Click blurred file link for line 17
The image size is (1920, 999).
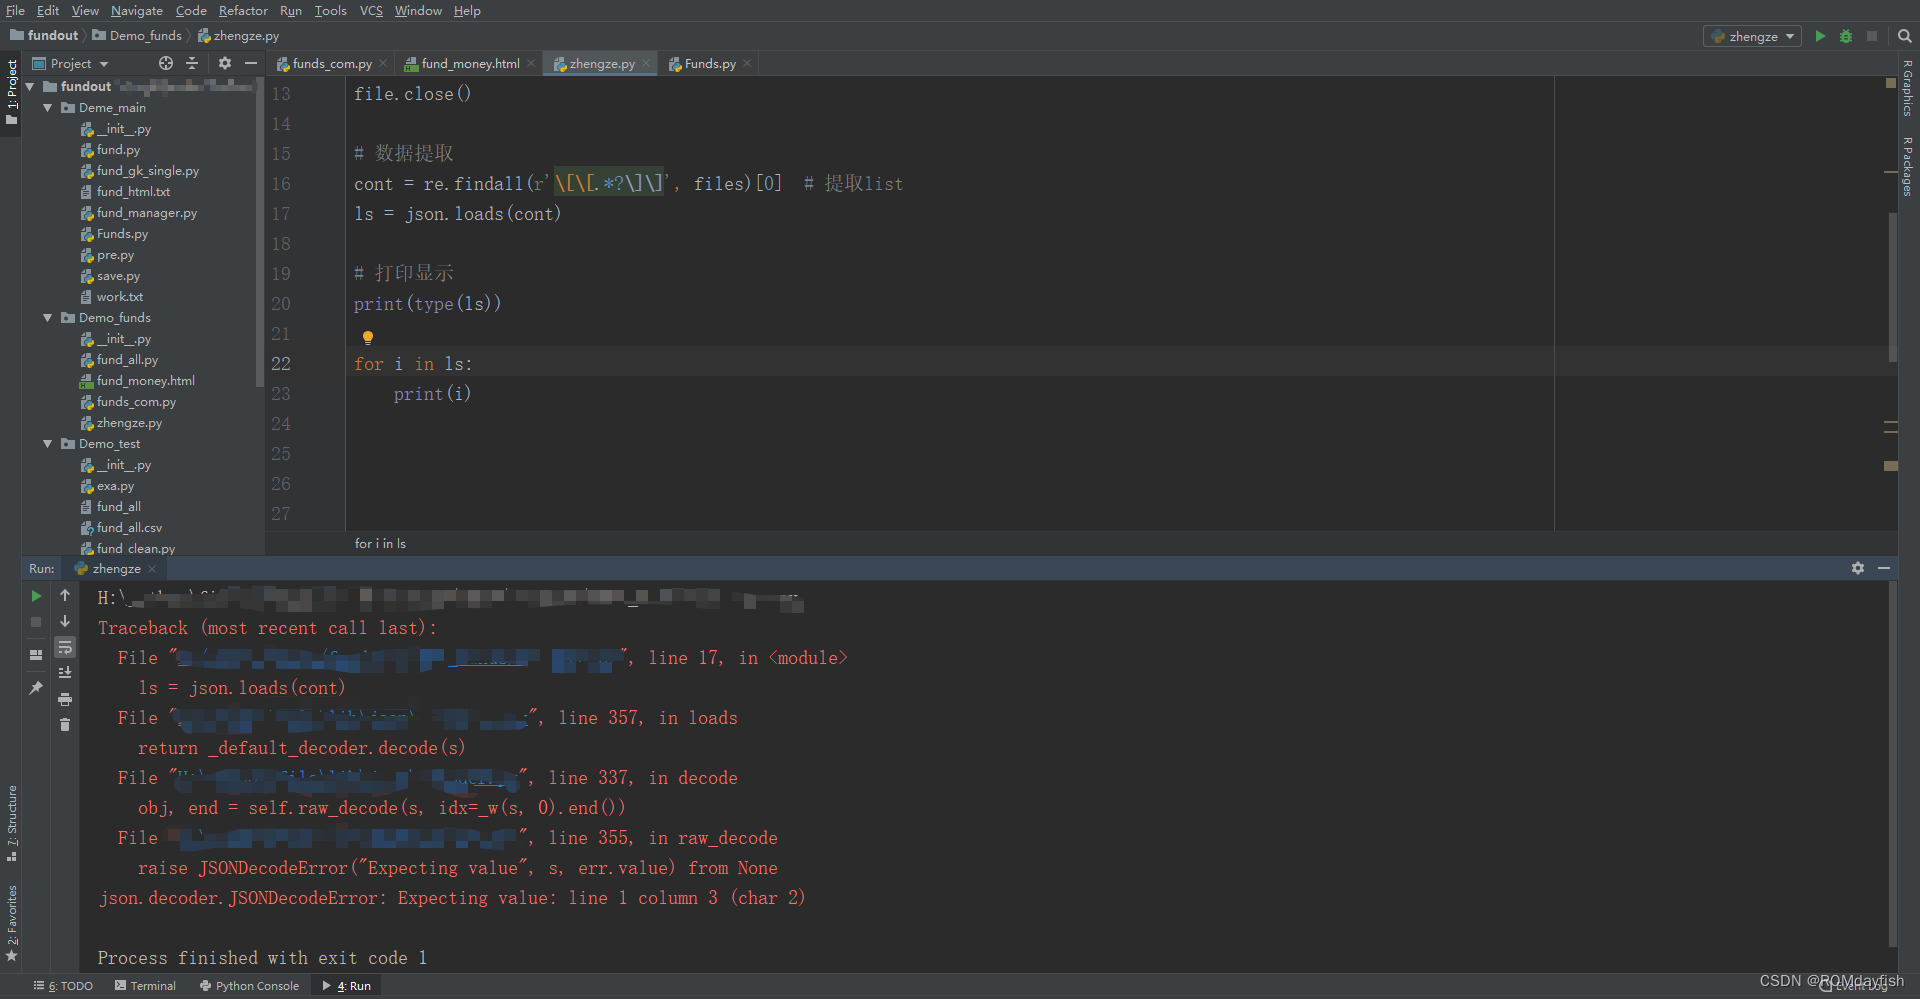tap(400, 658)
